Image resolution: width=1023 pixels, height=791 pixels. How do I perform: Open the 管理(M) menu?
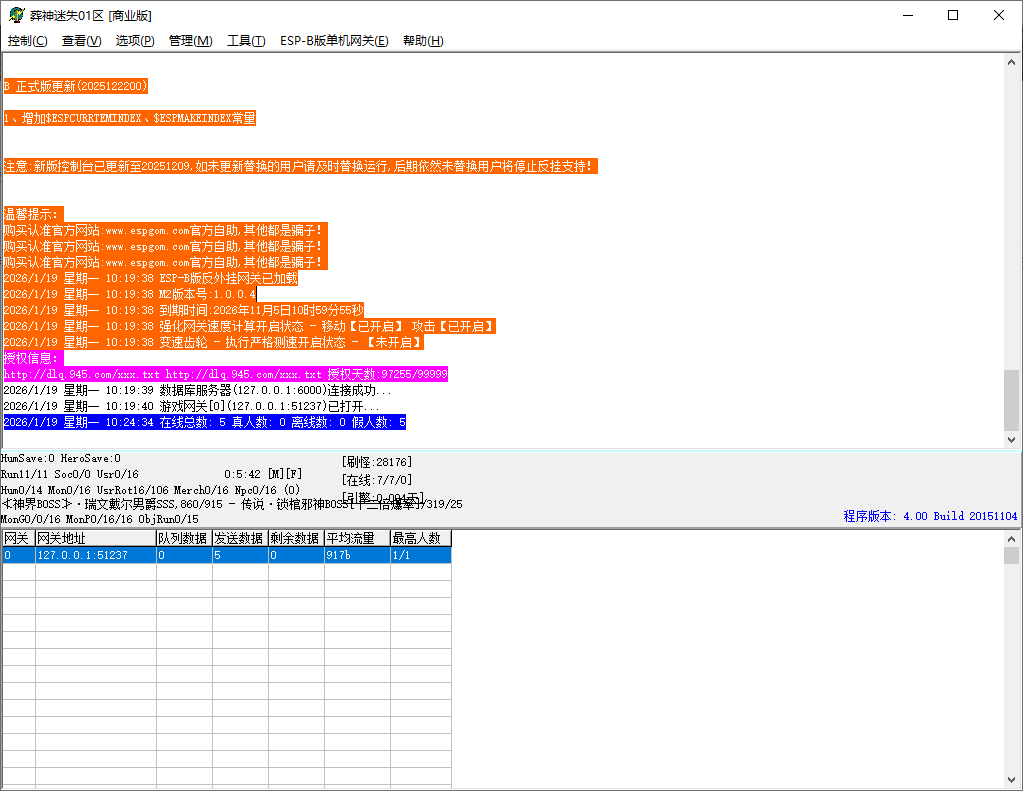click(190, 41)
